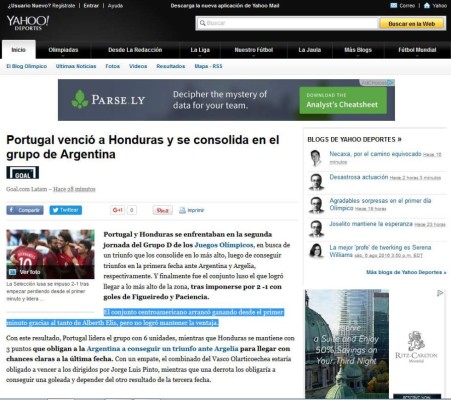451x400 pixels.
Task: Click the Ritz-Carlton suite ad image
Action: pyautogui.click(x=347, y=343)
